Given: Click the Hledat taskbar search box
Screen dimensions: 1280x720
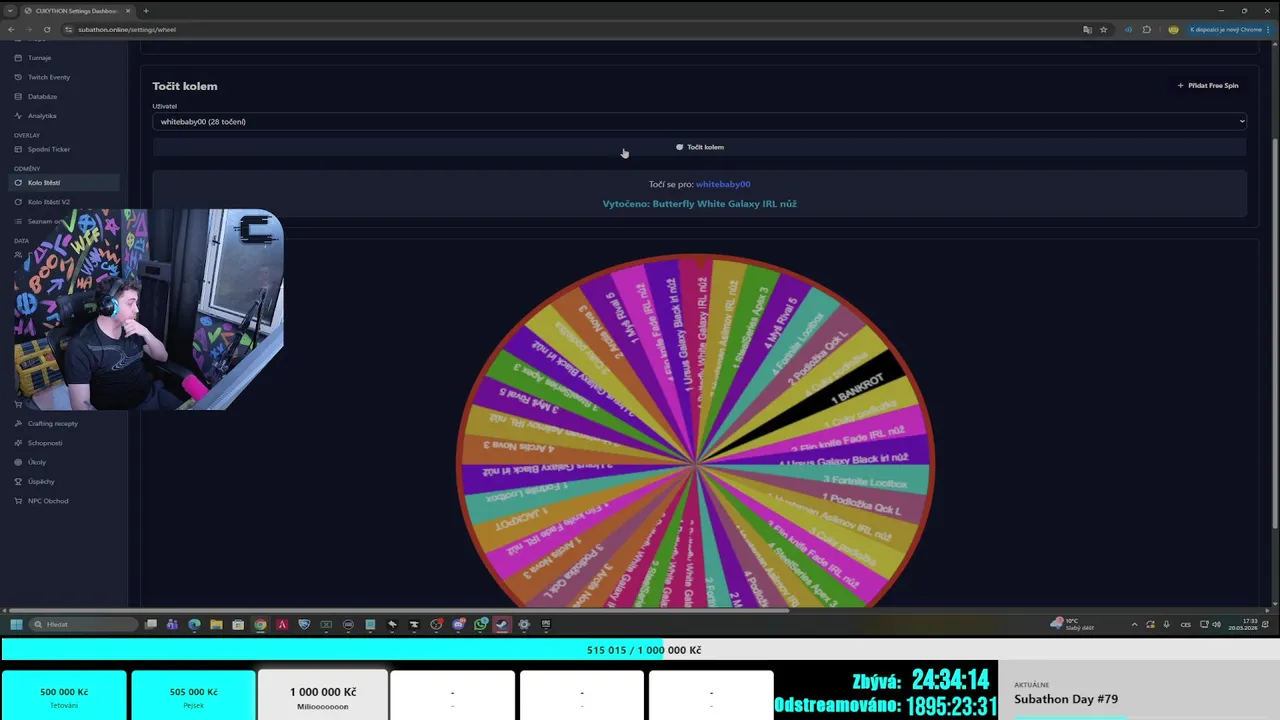Looking at the screenshot, I should pyautogui.click(x=84, y=624).
